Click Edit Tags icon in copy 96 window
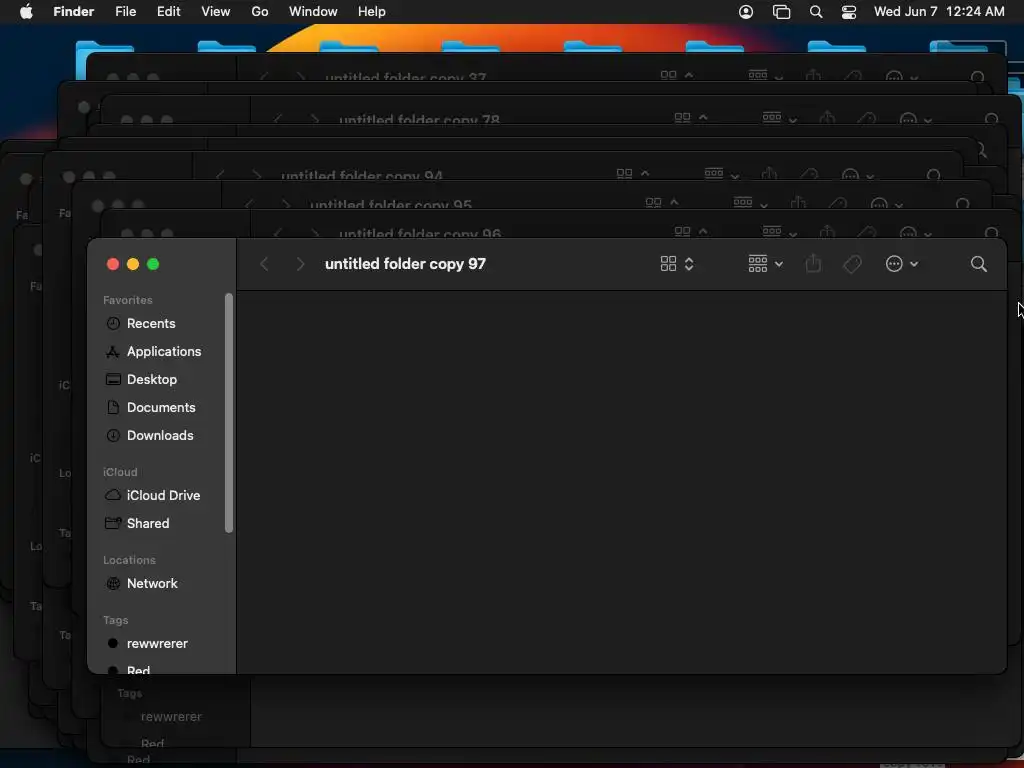The height and width of the screenshot is (768, 1024). (x=867, y=232)
